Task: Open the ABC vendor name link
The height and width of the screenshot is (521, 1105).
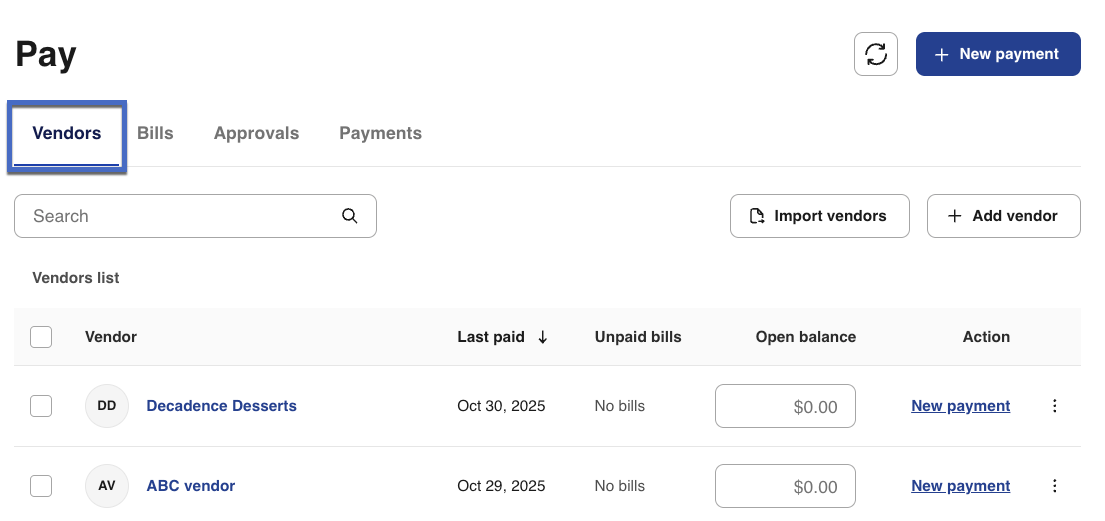Action: [191, 486]
